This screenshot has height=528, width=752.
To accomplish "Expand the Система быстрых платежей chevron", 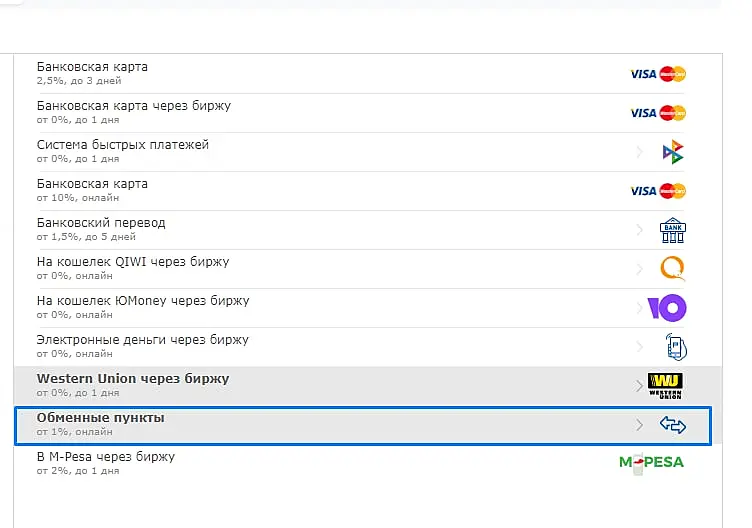I will 639,152.
